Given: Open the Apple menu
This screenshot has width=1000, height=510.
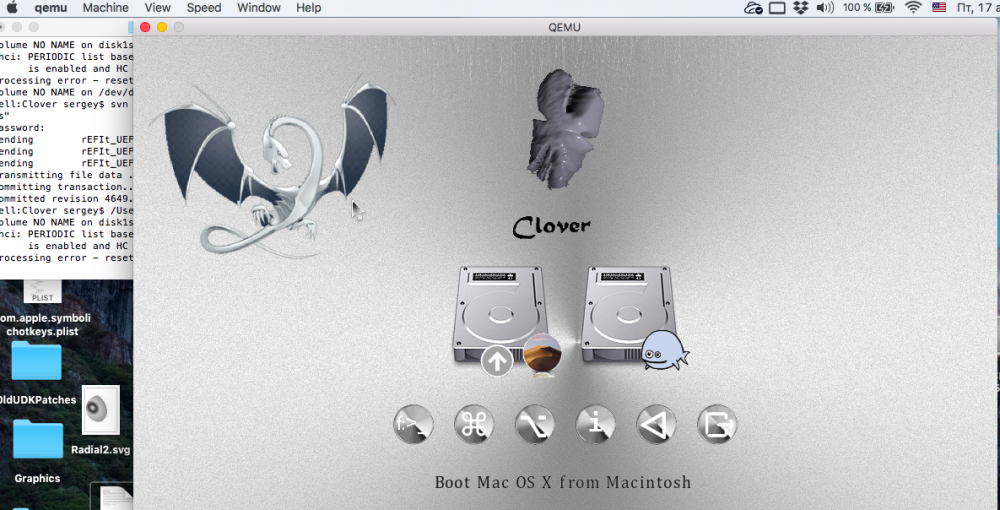Looking at the screenshot, I should tap(12, 8).
